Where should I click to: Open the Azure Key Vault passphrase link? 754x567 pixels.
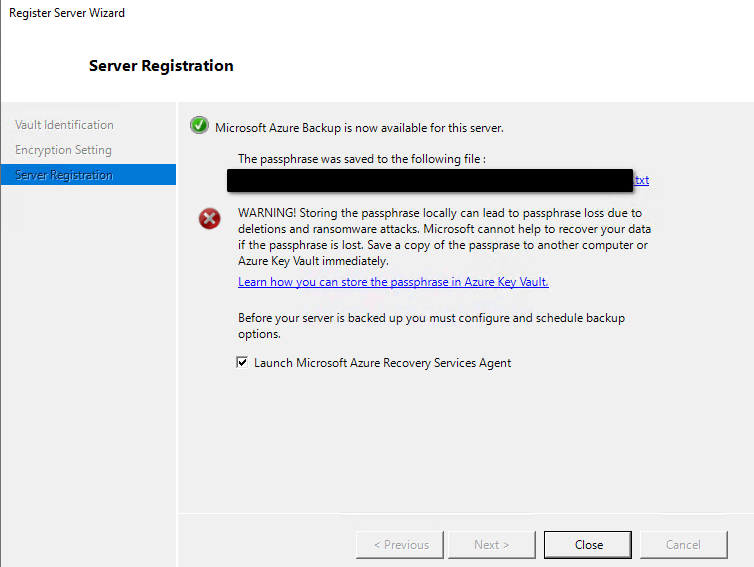393,282
